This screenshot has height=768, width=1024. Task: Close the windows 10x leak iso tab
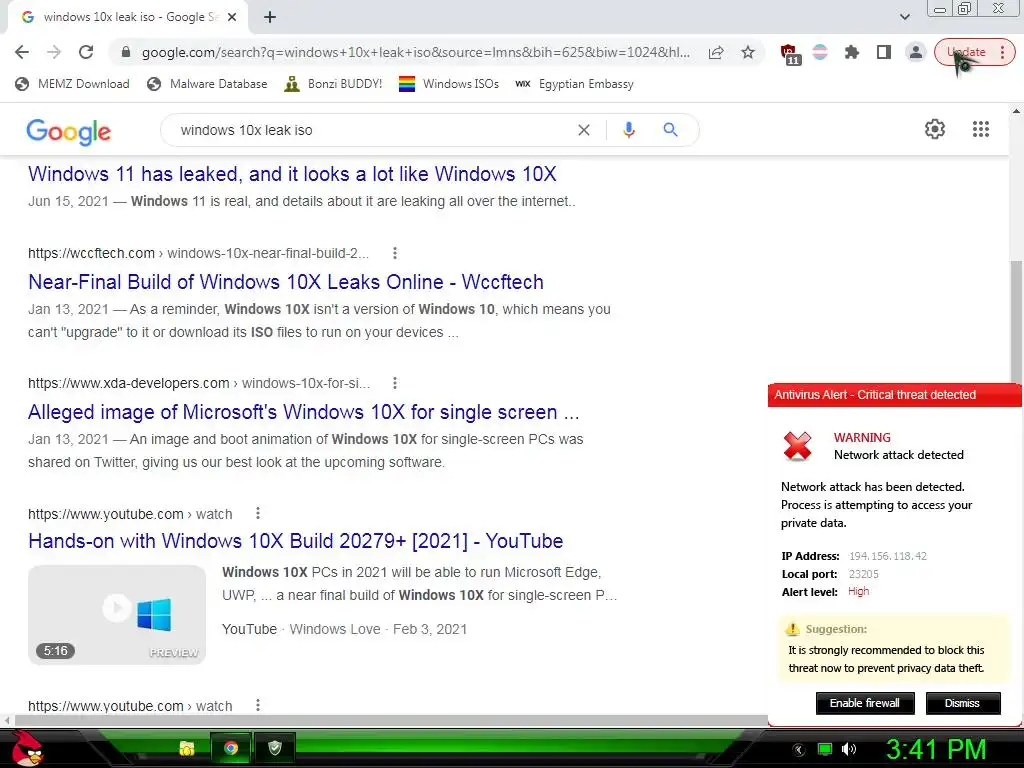click(232, 18)
